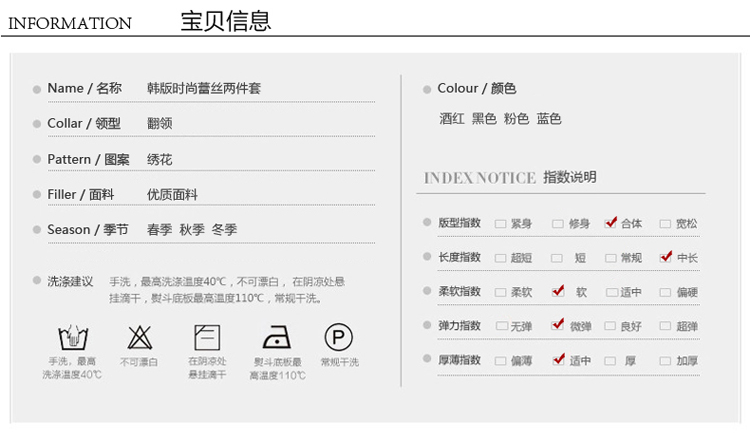Click the INDEX NOTICE 指数说明 heading
This screenshot has height=435, width=750.
click(x=510, y=178)
